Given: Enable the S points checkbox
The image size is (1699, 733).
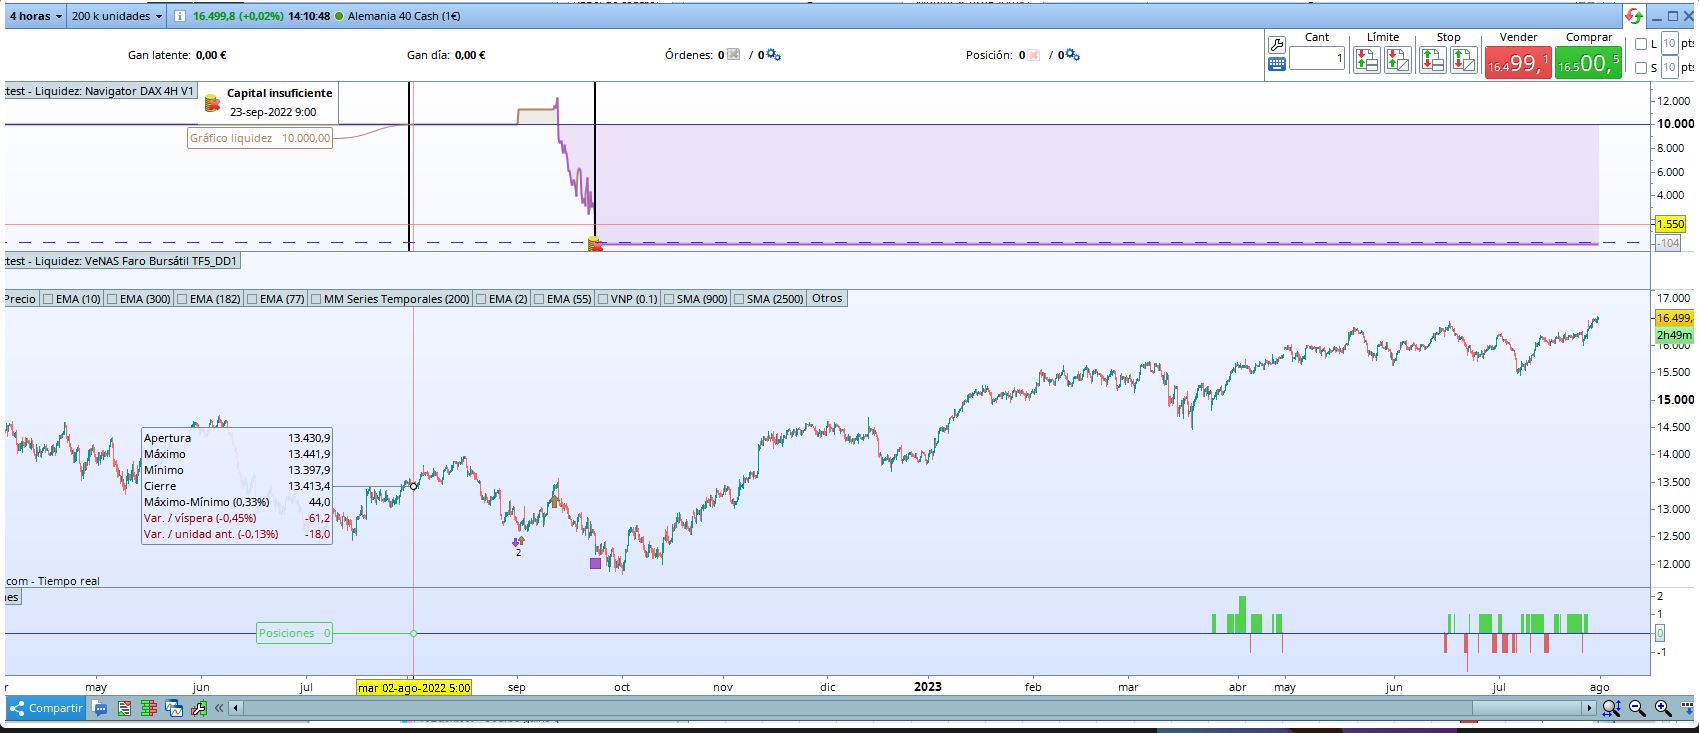Looking at the screenshot, I should click(x=1640, y=68).
